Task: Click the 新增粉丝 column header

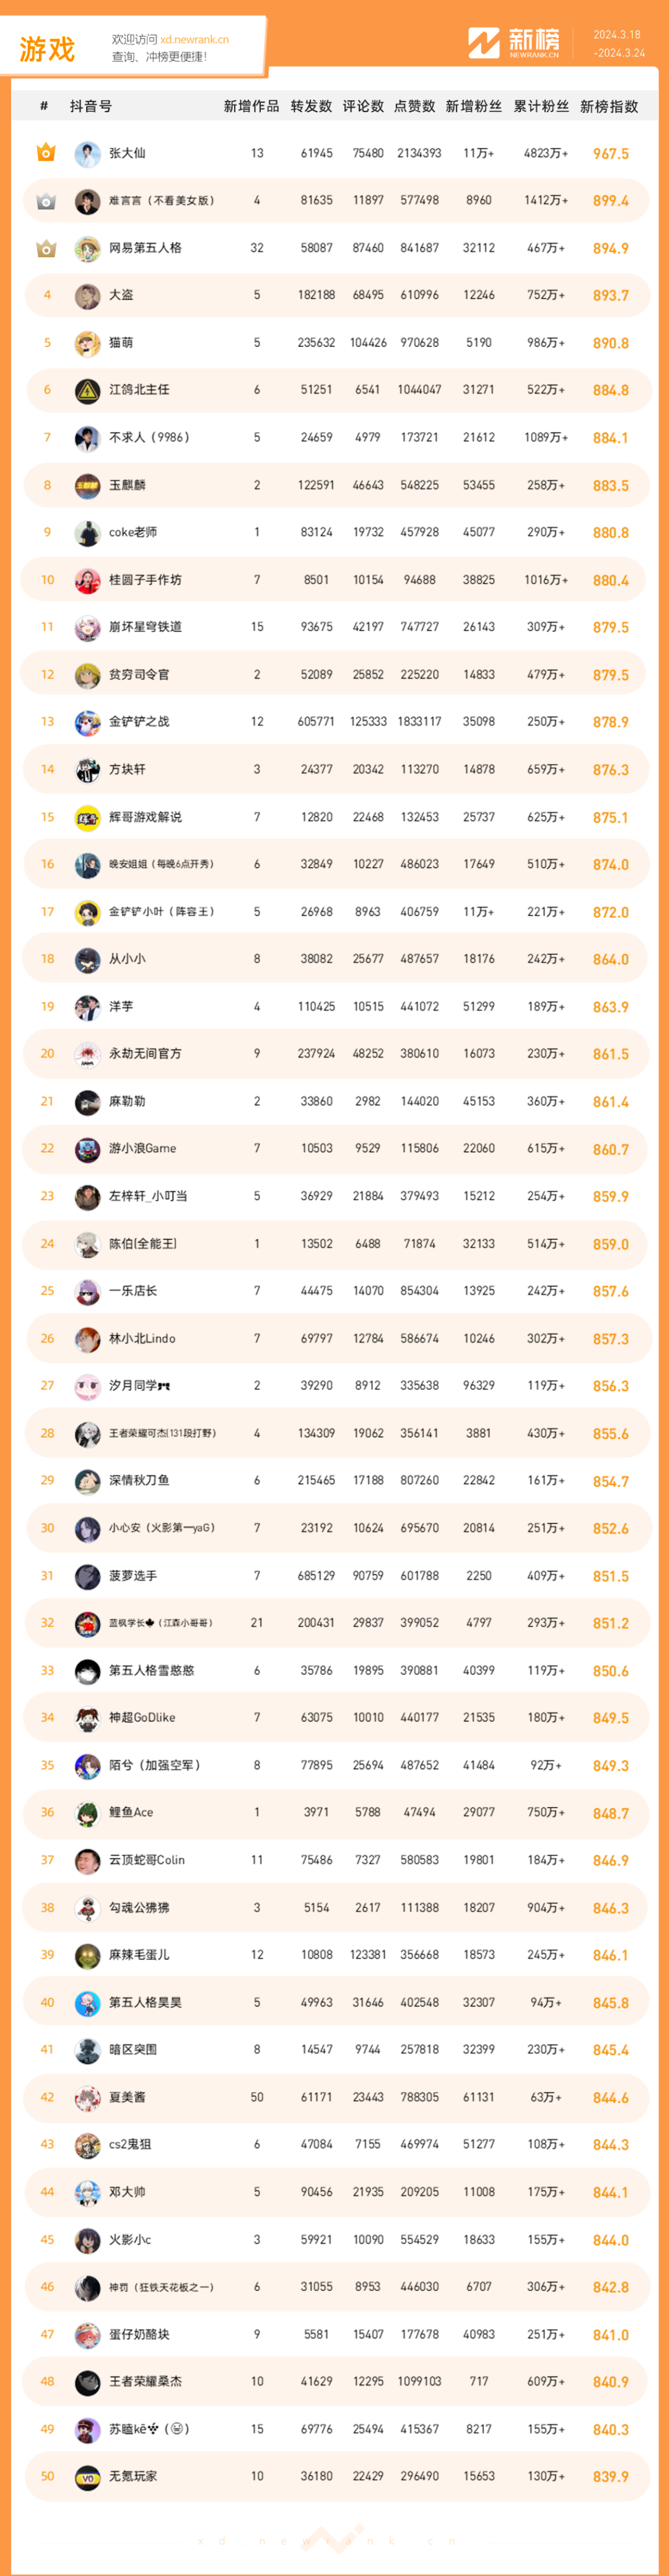Action: (x=473, y=106)
